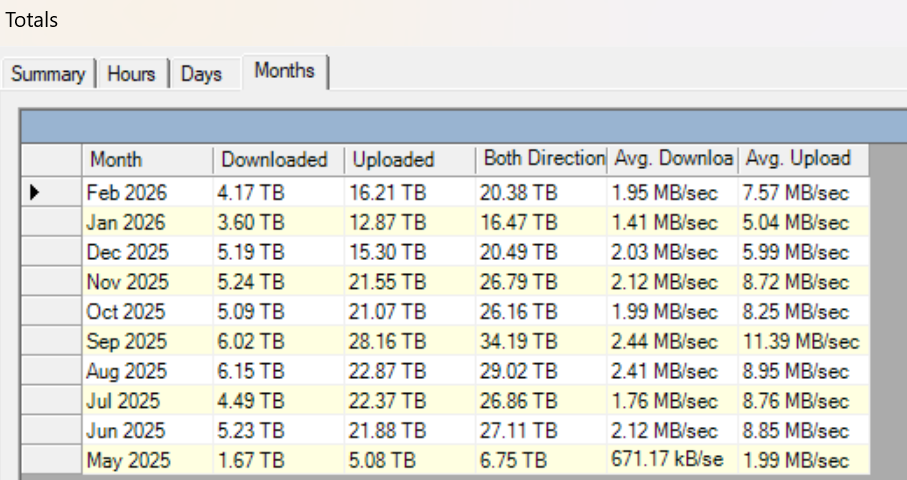Select the Jun 2025 month cell
The width and height of the screenshot is (907, 480).
147,431
